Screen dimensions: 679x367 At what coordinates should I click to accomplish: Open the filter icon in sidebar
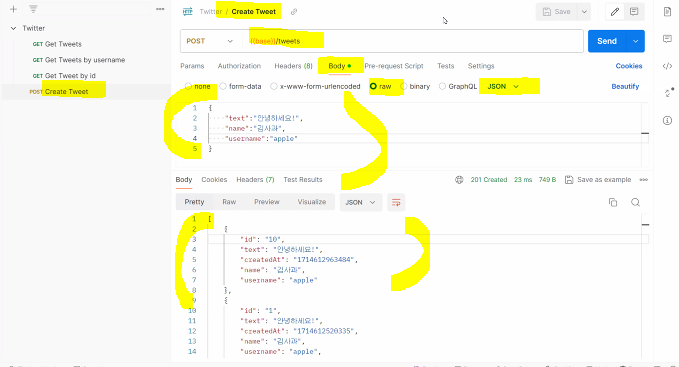33,9
